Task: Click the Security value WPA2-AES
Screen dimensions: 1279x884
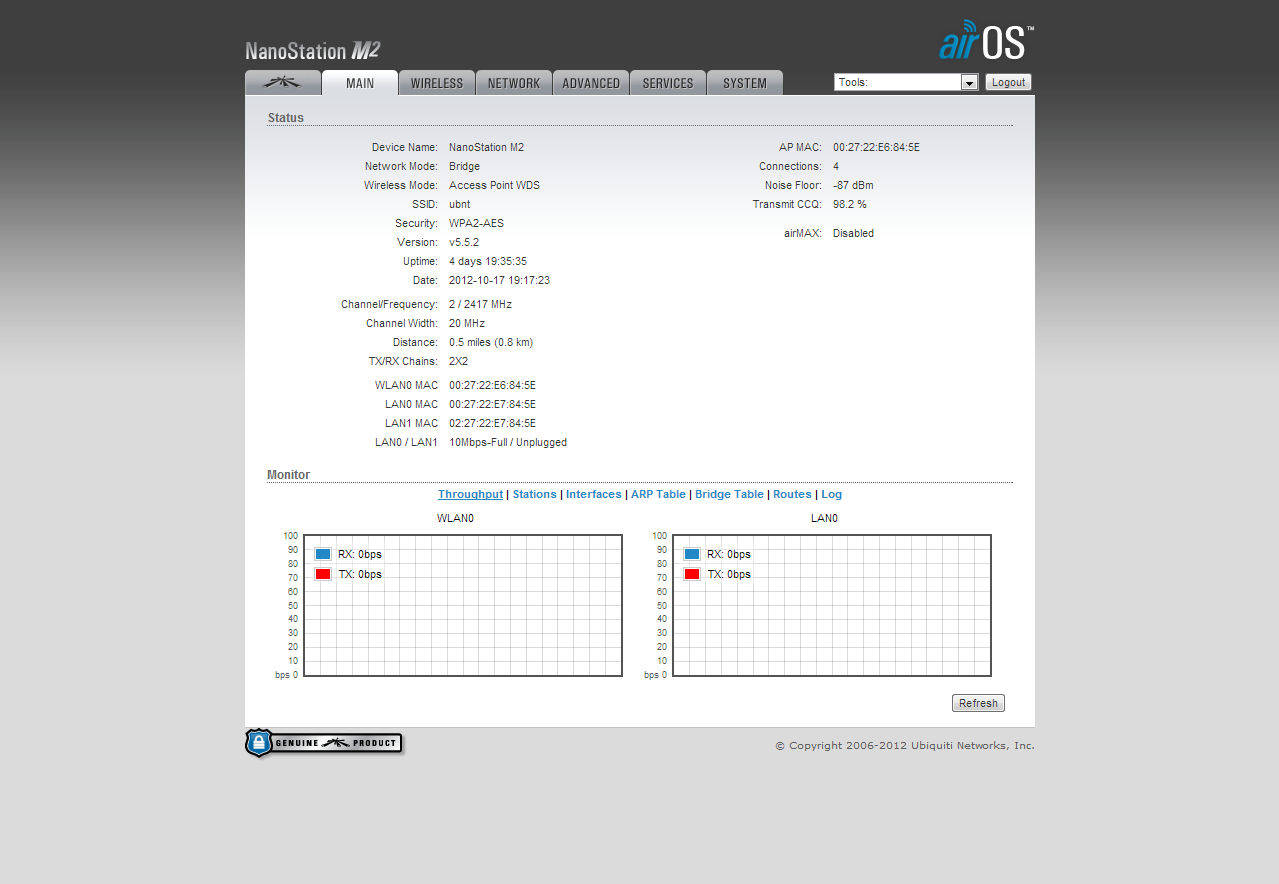Action: [x=476, y=223]
